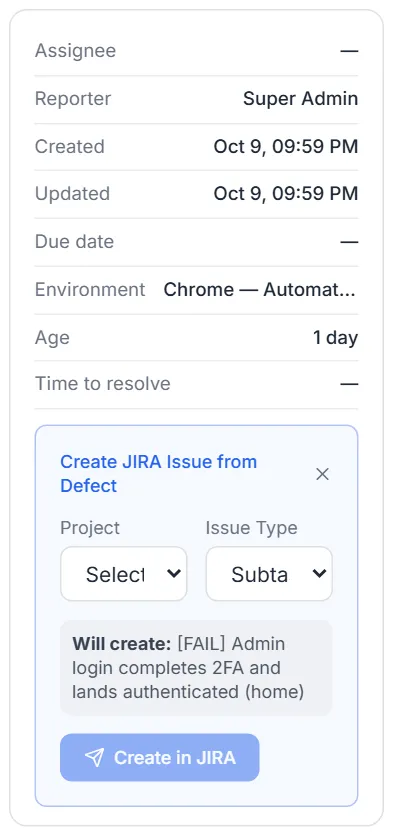Click the Environment label
Screen dimensions: 393x836
tap(90, 290)
